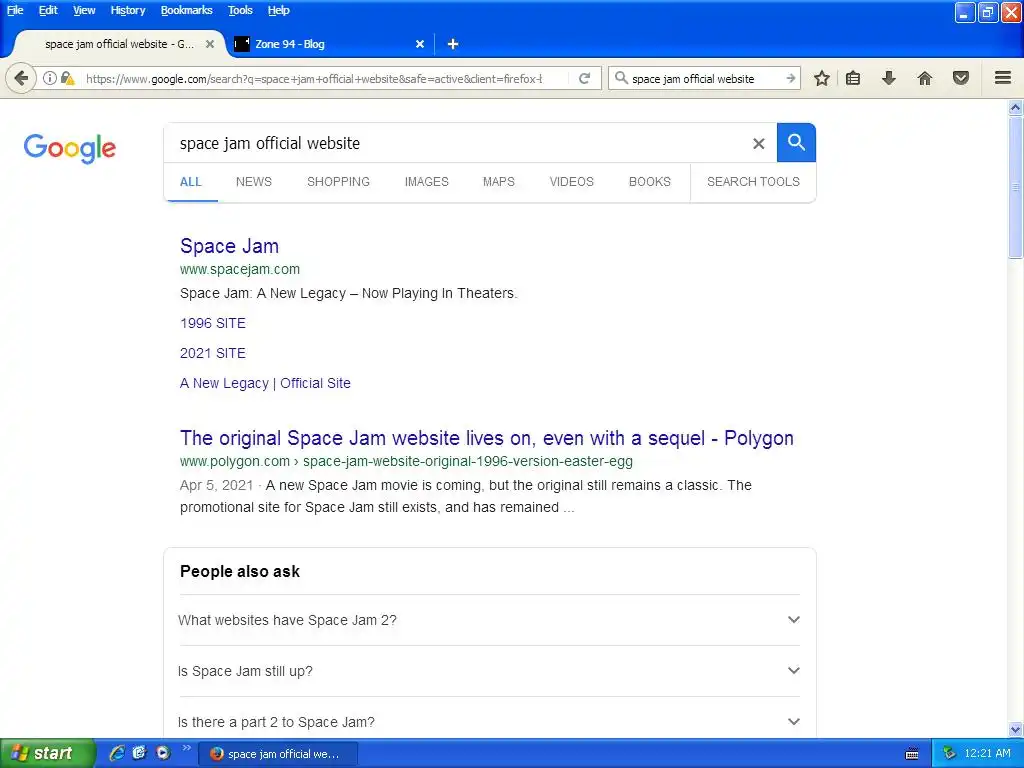Open SEARCH TOOLS options
1024x768 pixels.
coord(753,182)
